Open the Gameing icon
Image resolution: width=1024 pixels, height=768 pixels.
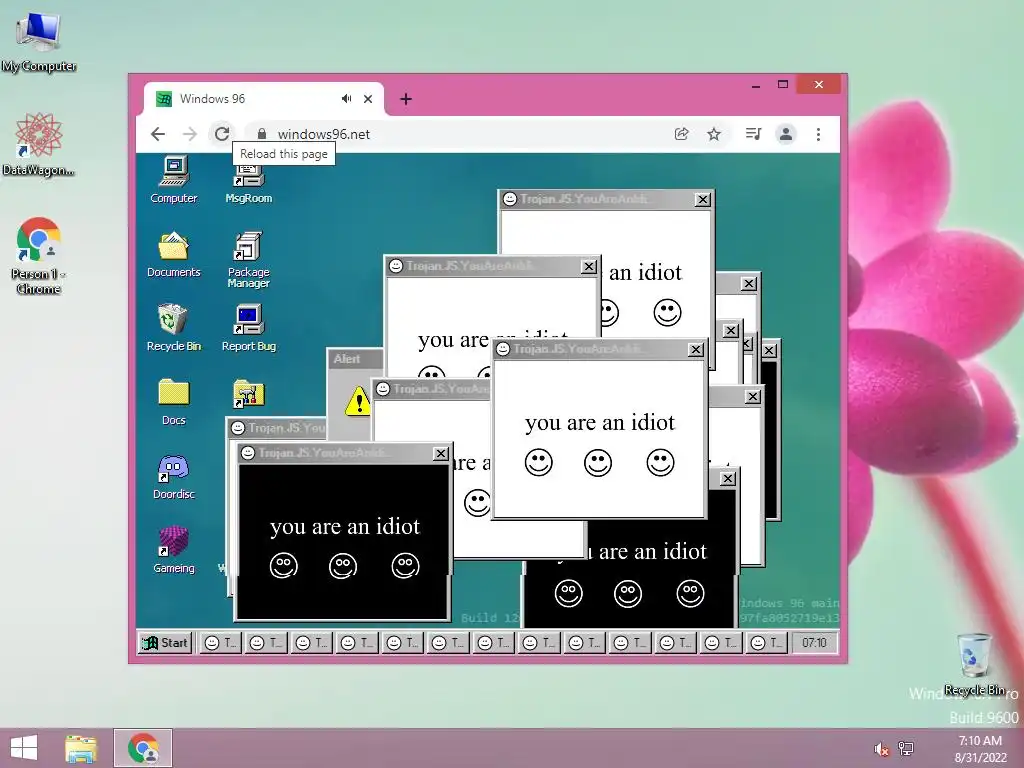173,550
